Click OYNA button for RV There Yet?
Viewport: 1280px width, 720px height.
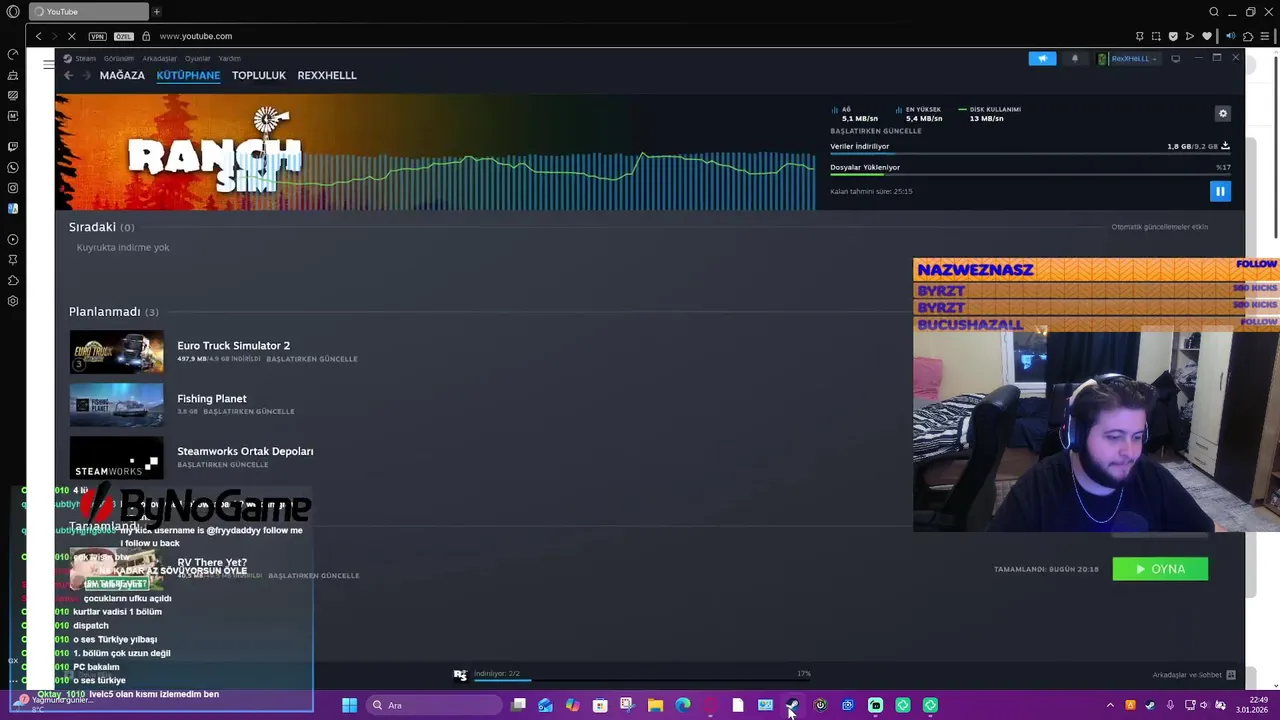click(1160, 569)
